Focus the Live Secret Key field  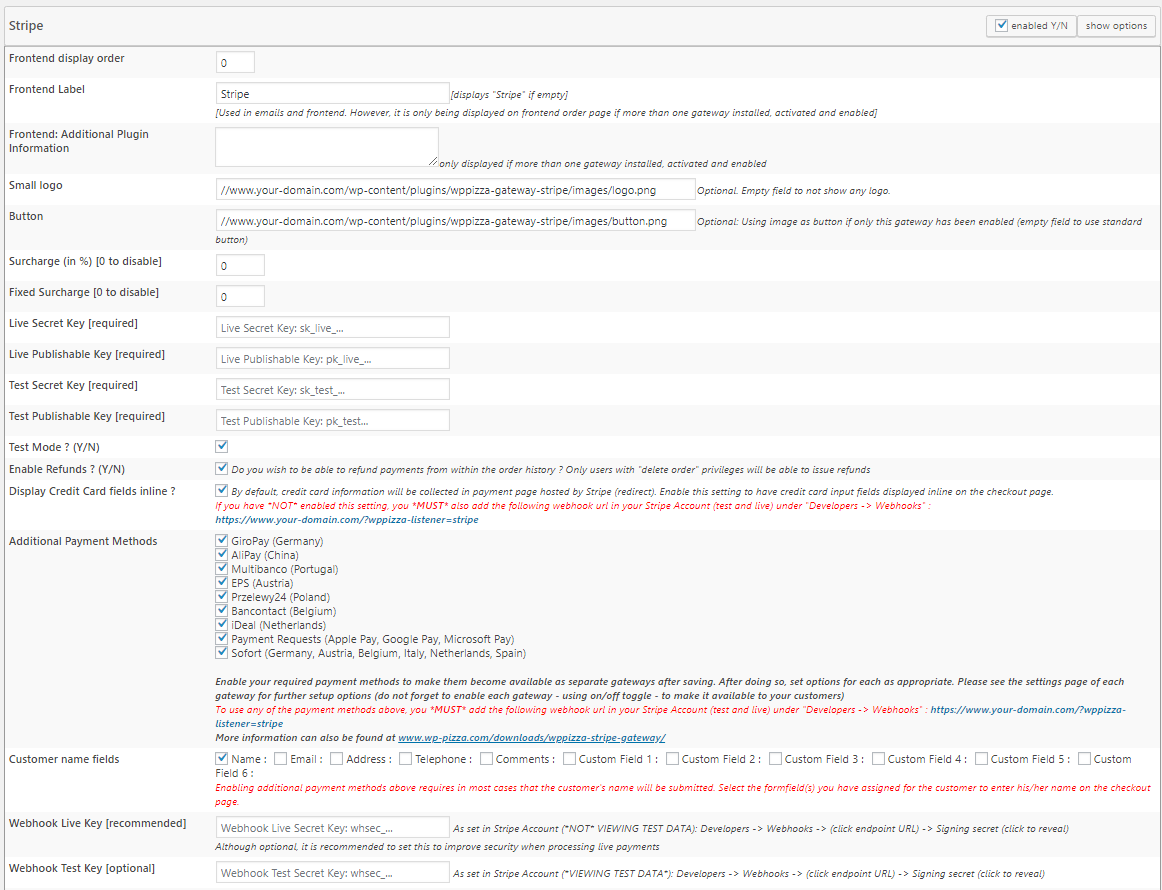tap(332, 328)
